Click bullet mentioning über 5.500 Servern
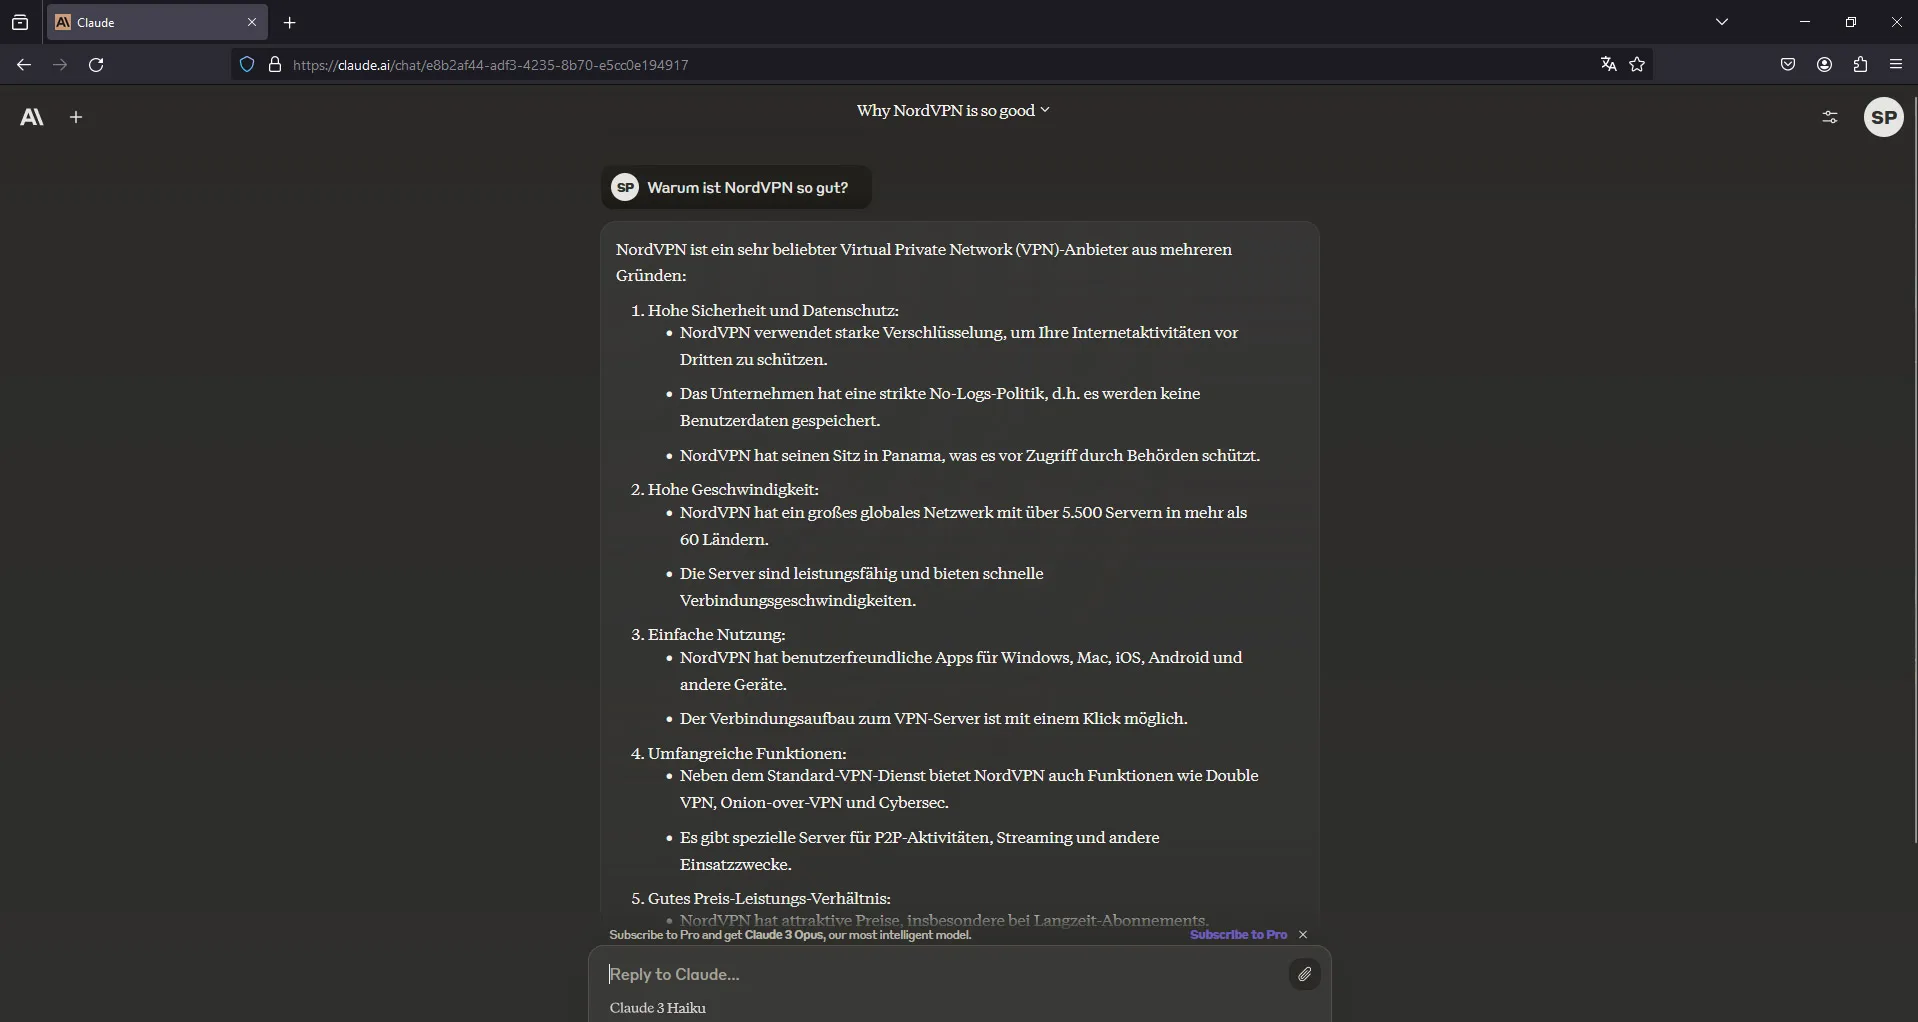Image resolution: width=1918 pixels, height=1022 pixels. tap(963, 526)
